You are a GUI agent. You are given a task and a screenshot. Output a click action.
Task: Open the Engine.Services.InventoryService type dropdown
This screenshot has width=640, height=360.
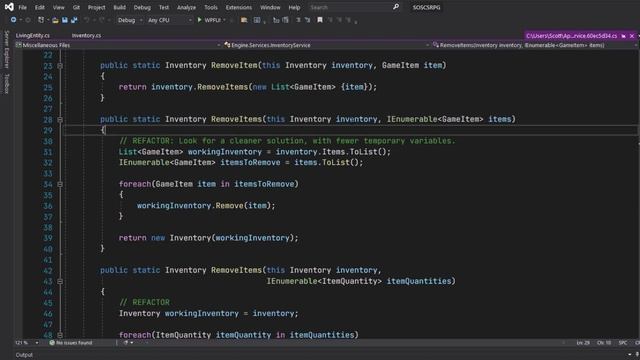point(326,45)
